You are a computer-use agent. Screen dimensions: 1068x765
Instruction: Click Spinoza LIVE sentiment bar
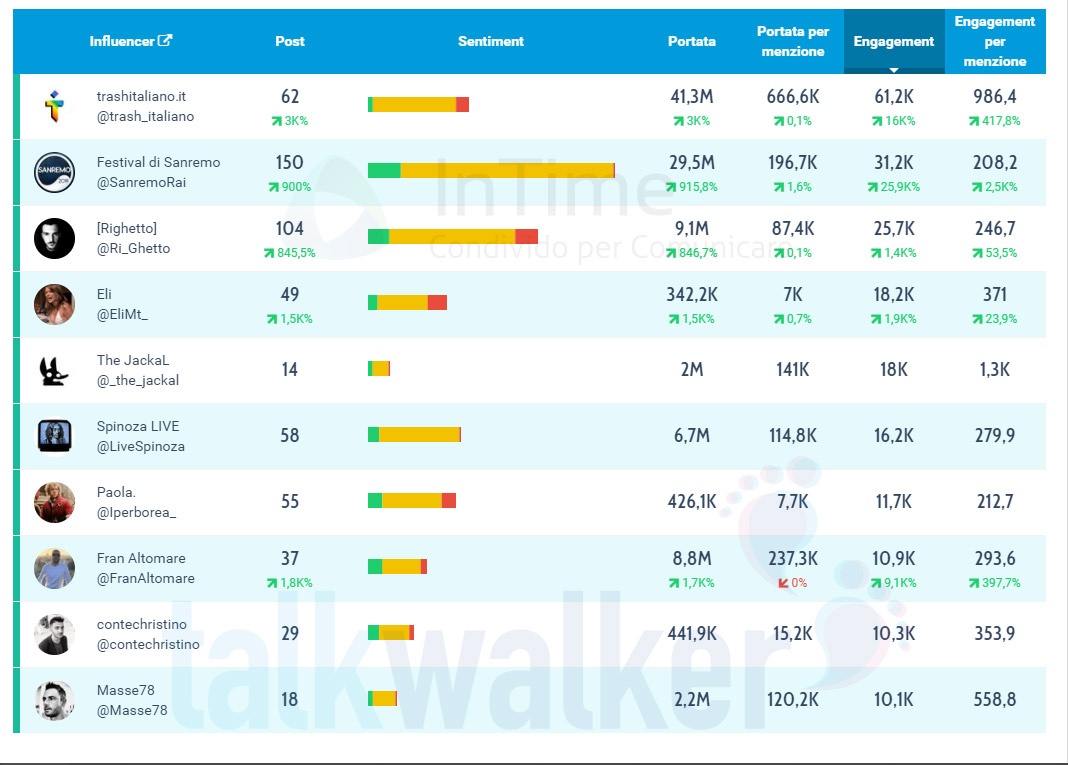tap(414, 435)
